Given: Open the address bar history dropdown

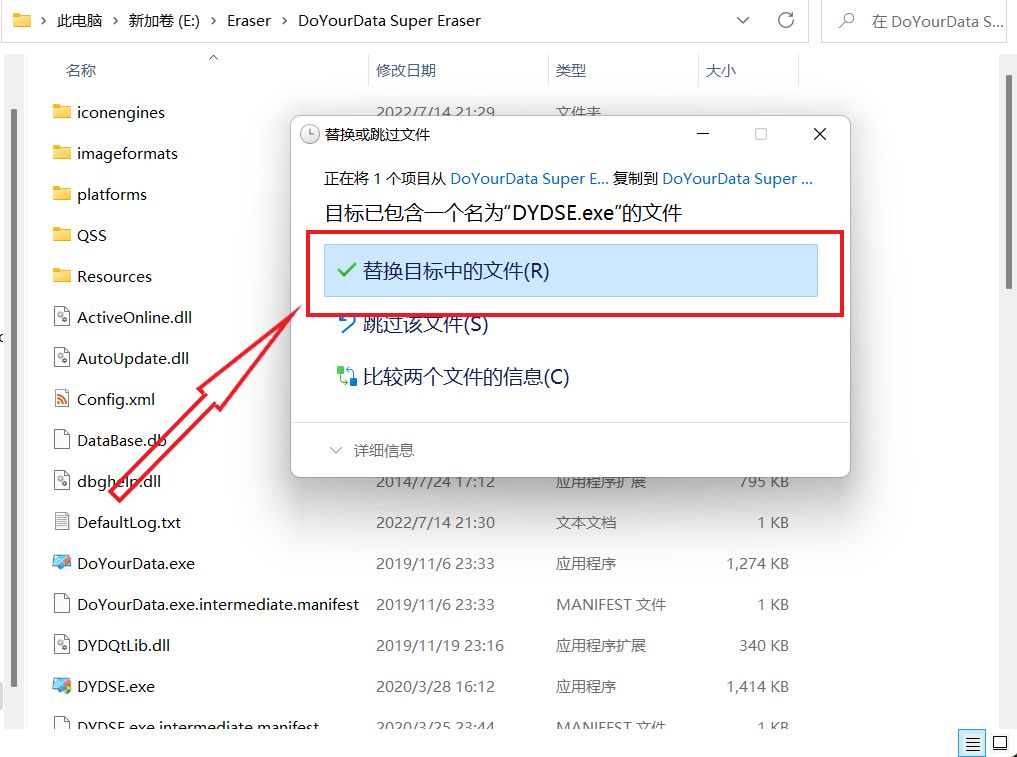Looking at the screenshot, I should 743,20.
